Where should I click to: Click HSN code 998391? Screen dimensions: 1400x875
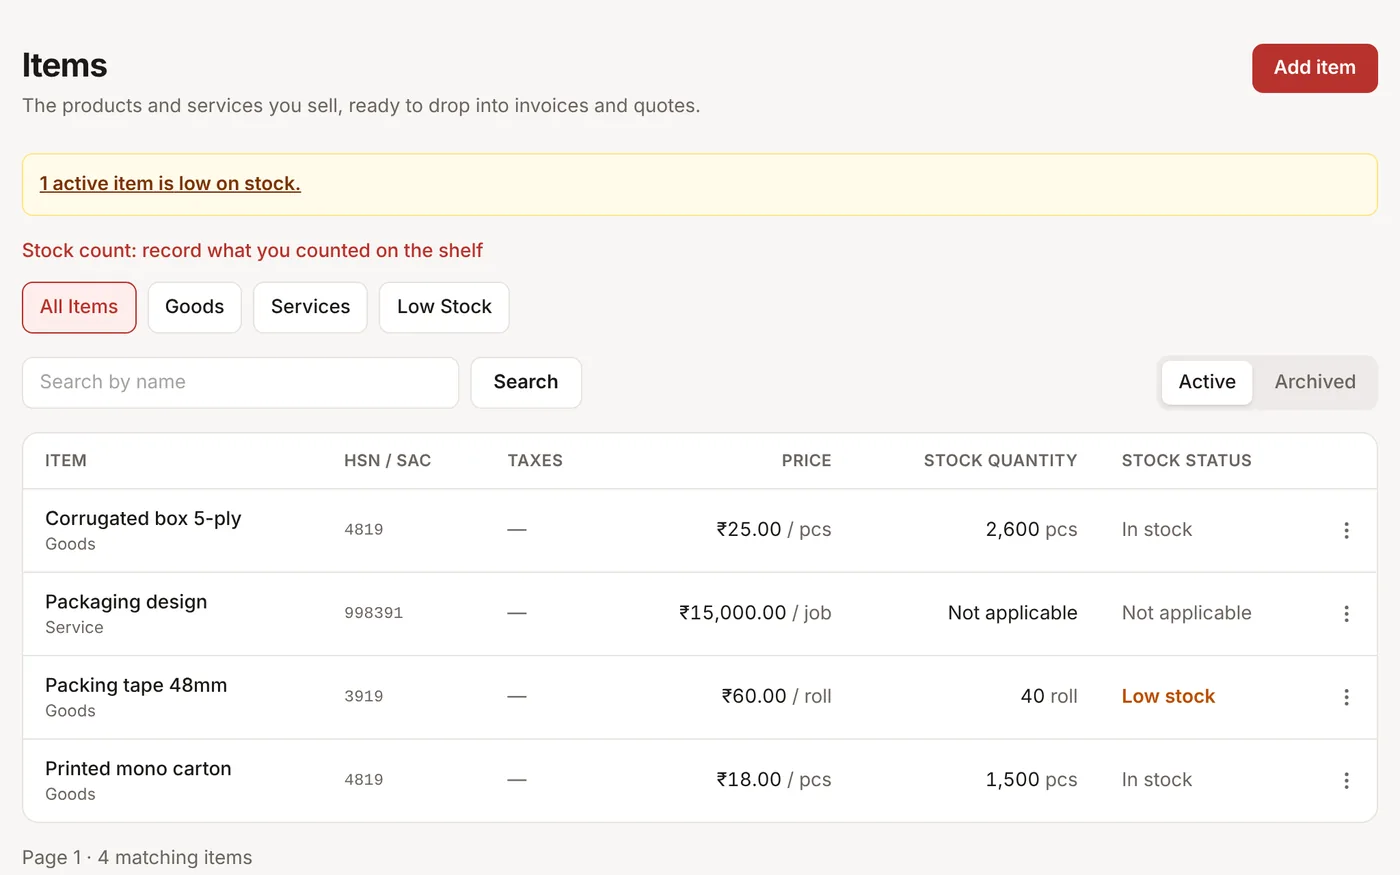pyautogui.click(x=373, y=613)
